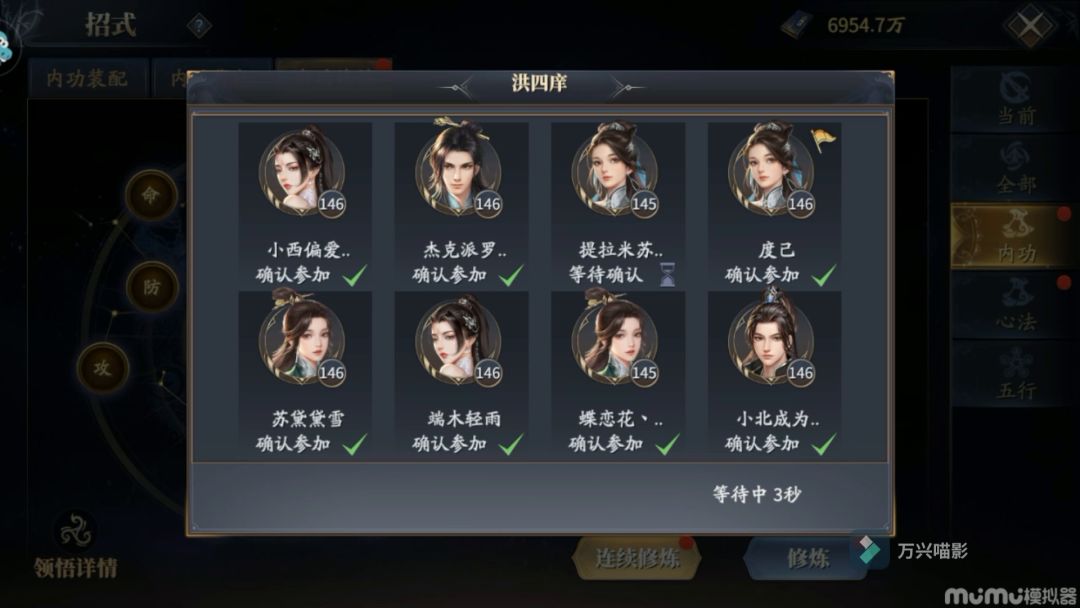This screenshot has width=1080, height=608.
Task: Click the 修炼 button
Action: tap(807, 558)
